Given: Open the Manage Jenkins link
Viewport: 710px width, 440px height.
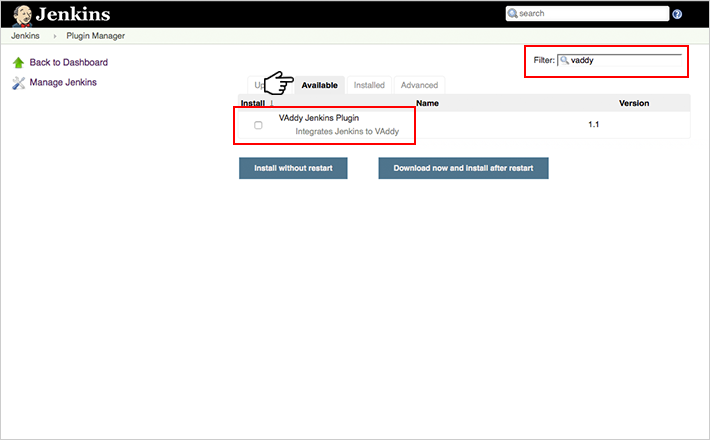Looking at the screenshot, I should tap(63, 82).
